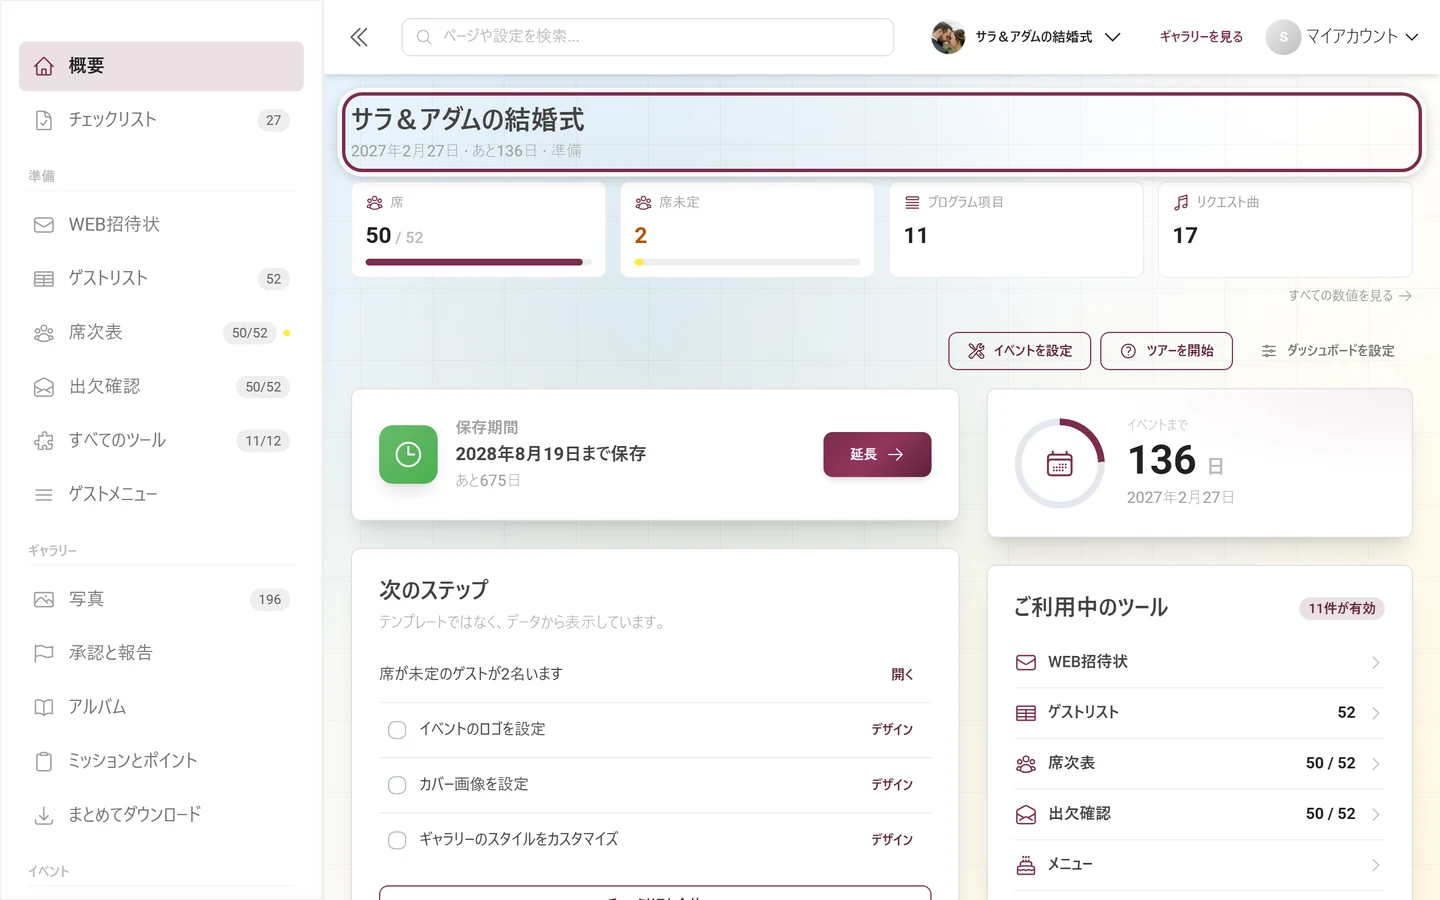Check the イベントのロゴを設定 step
The width and height of the screenshot is (1440, 900).
(x=397, y=730)
